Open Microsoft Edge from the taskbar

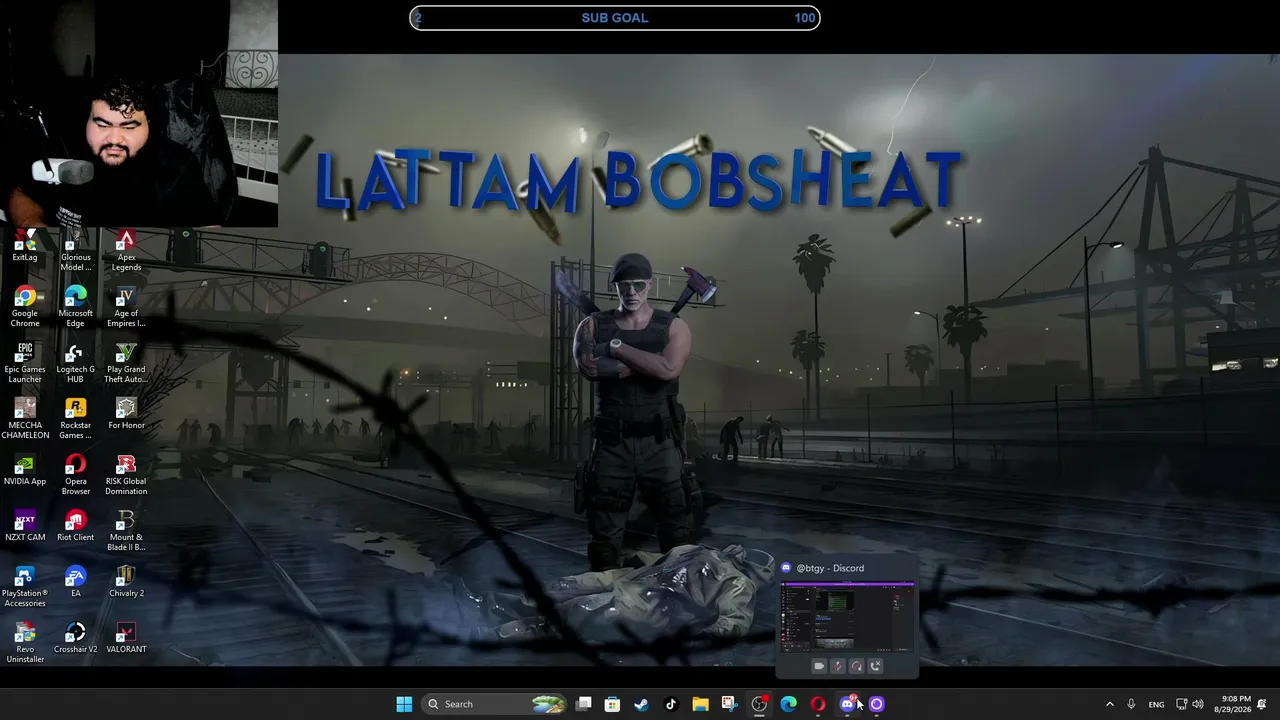coord(788,704)
